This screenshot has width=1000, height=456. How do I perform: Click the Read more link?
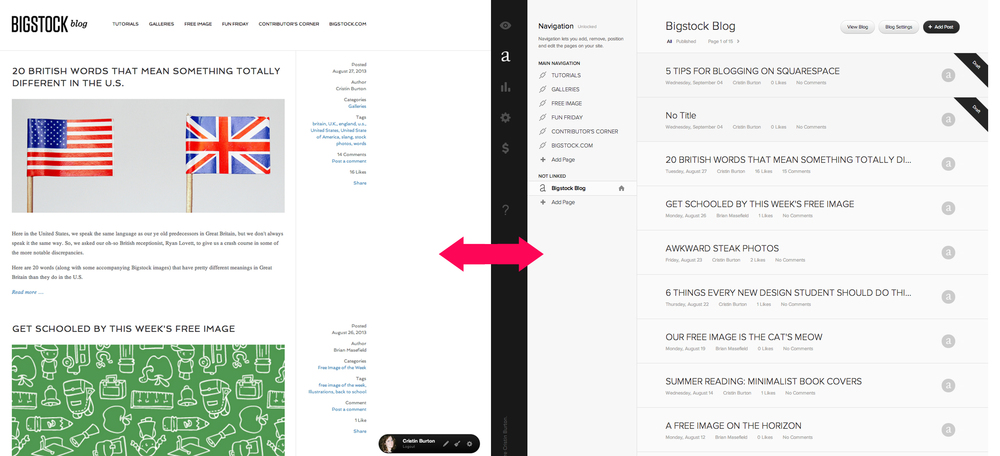tap(27, 292)
